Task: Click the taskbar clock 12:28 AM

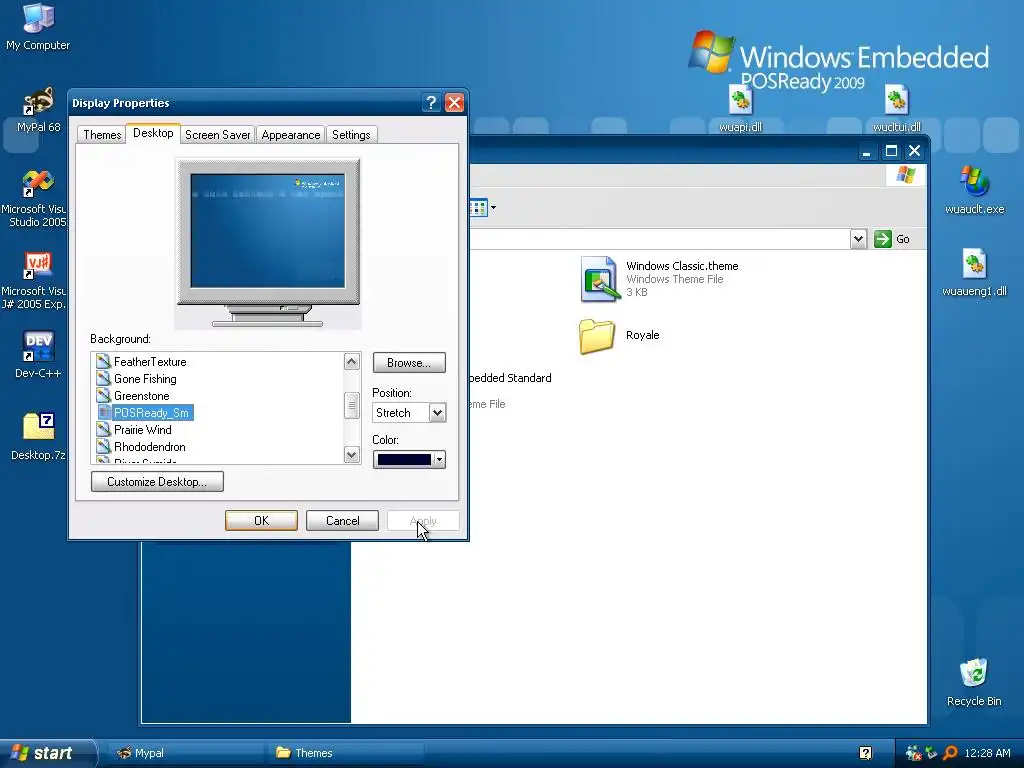Action: point(987,753)
